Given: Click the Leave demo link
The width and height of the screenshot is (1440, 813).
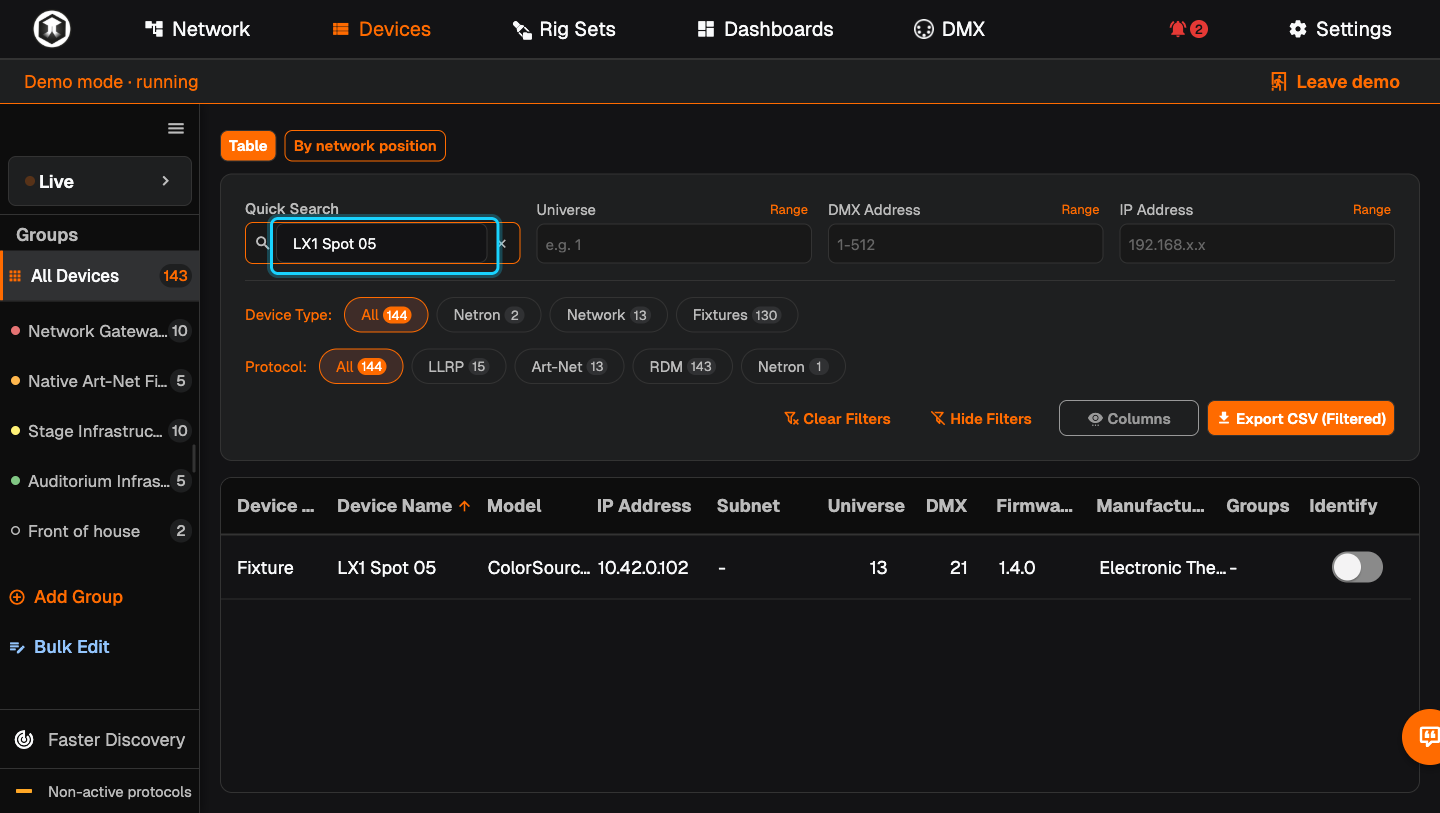Looking at the screenshot, I should coord(1335,82).
